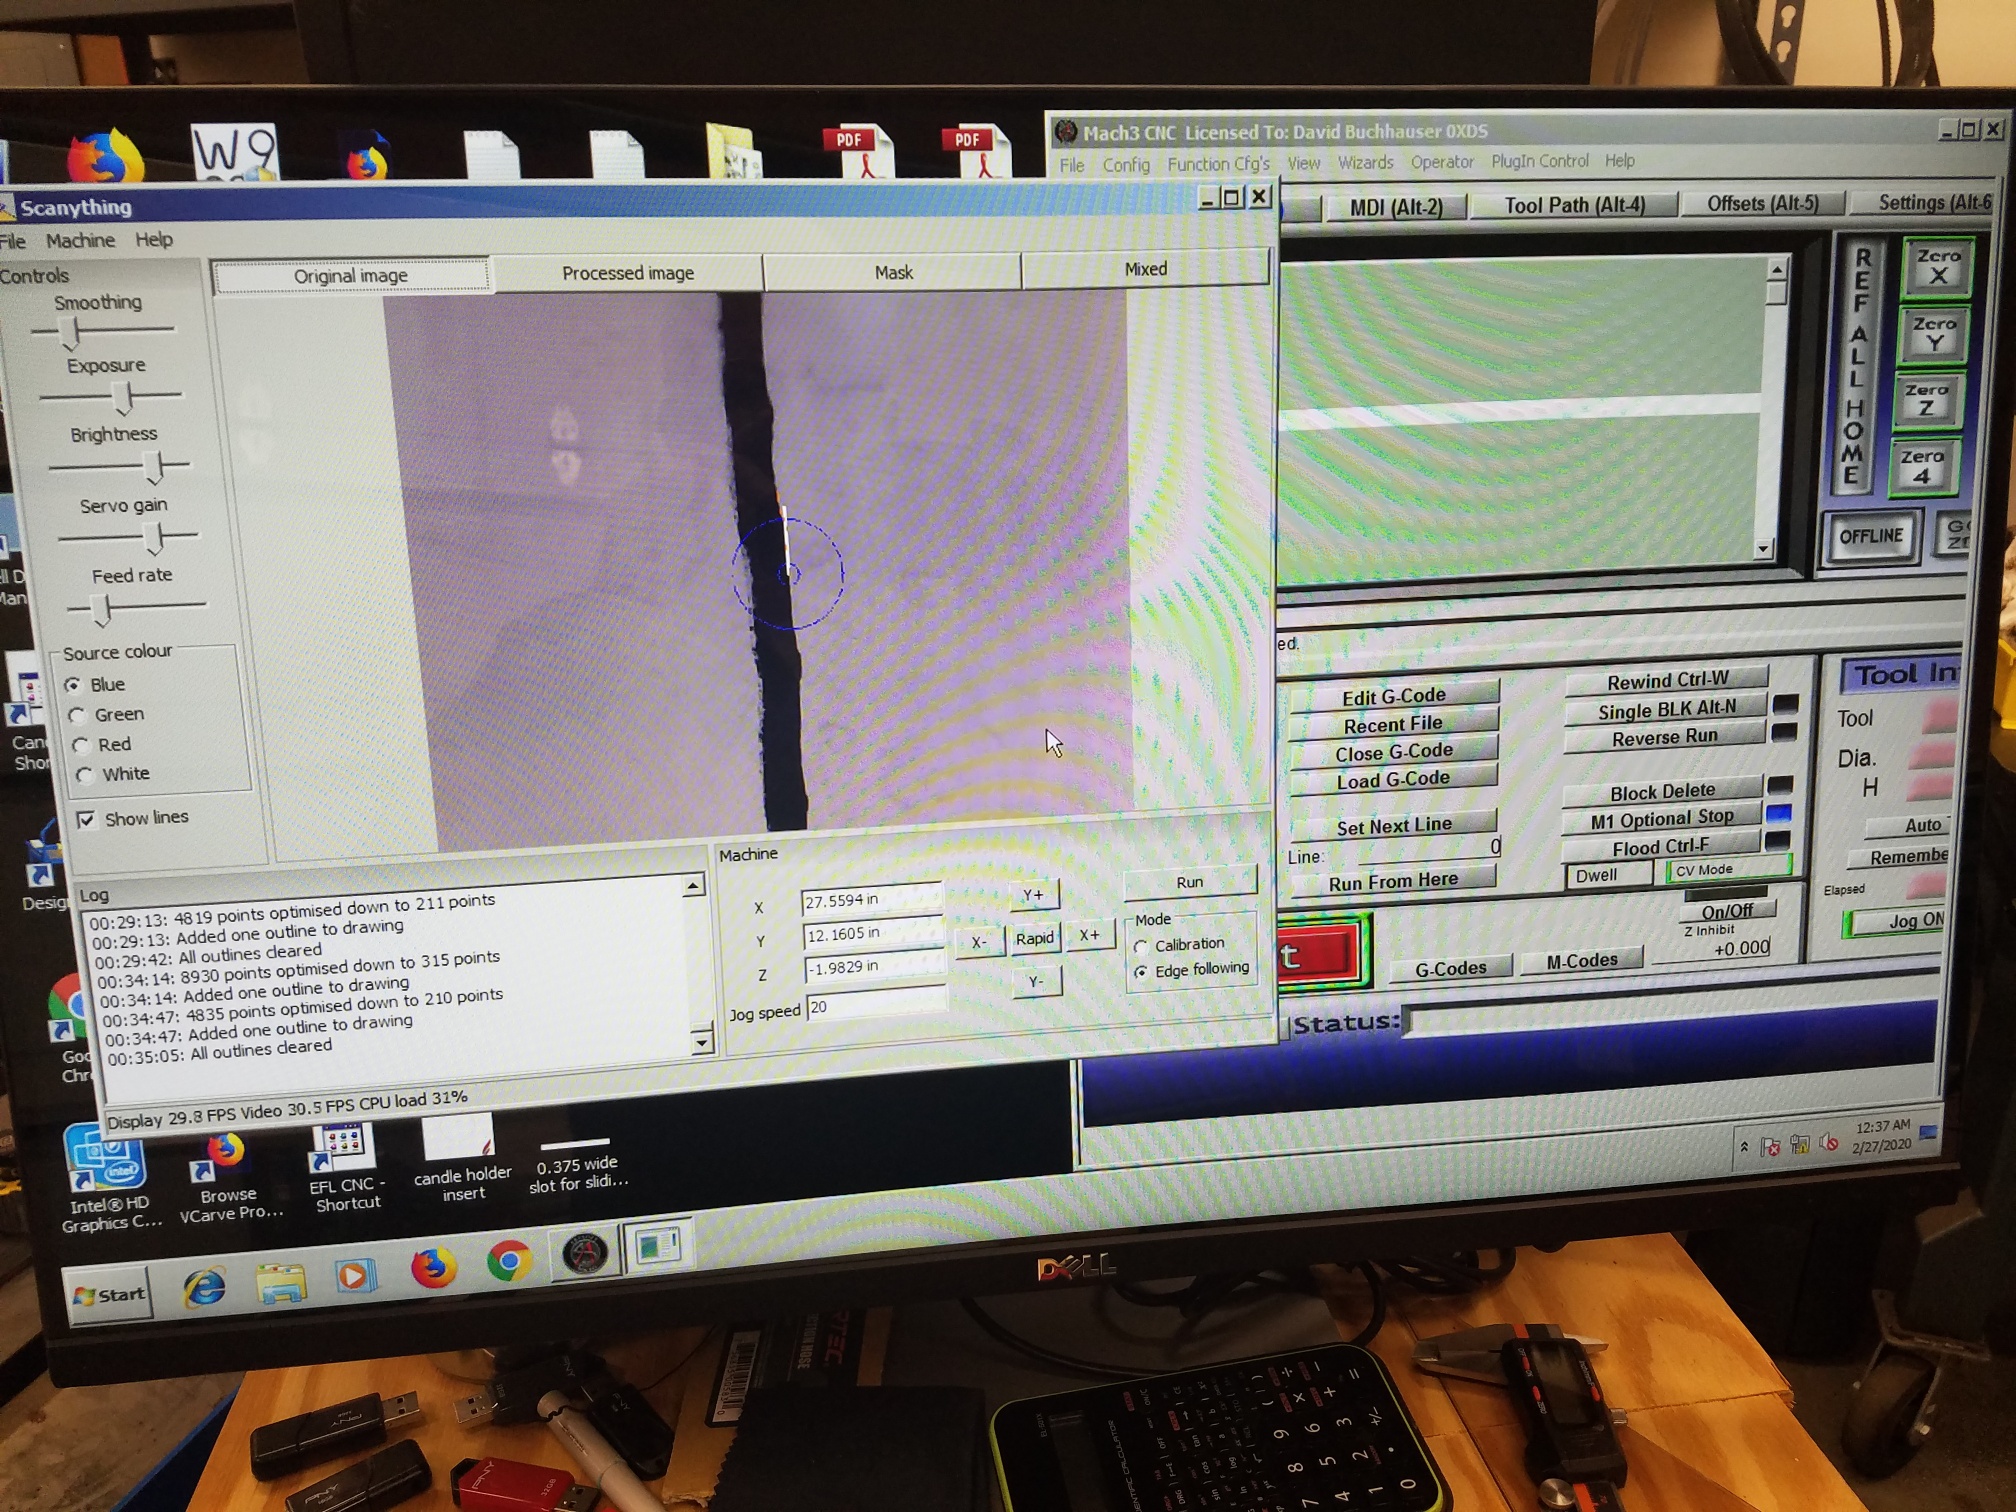This screenshot has height=1512, width=2016.
Task: Switch to the Processed image tab
Action: (x=627, y=273)
